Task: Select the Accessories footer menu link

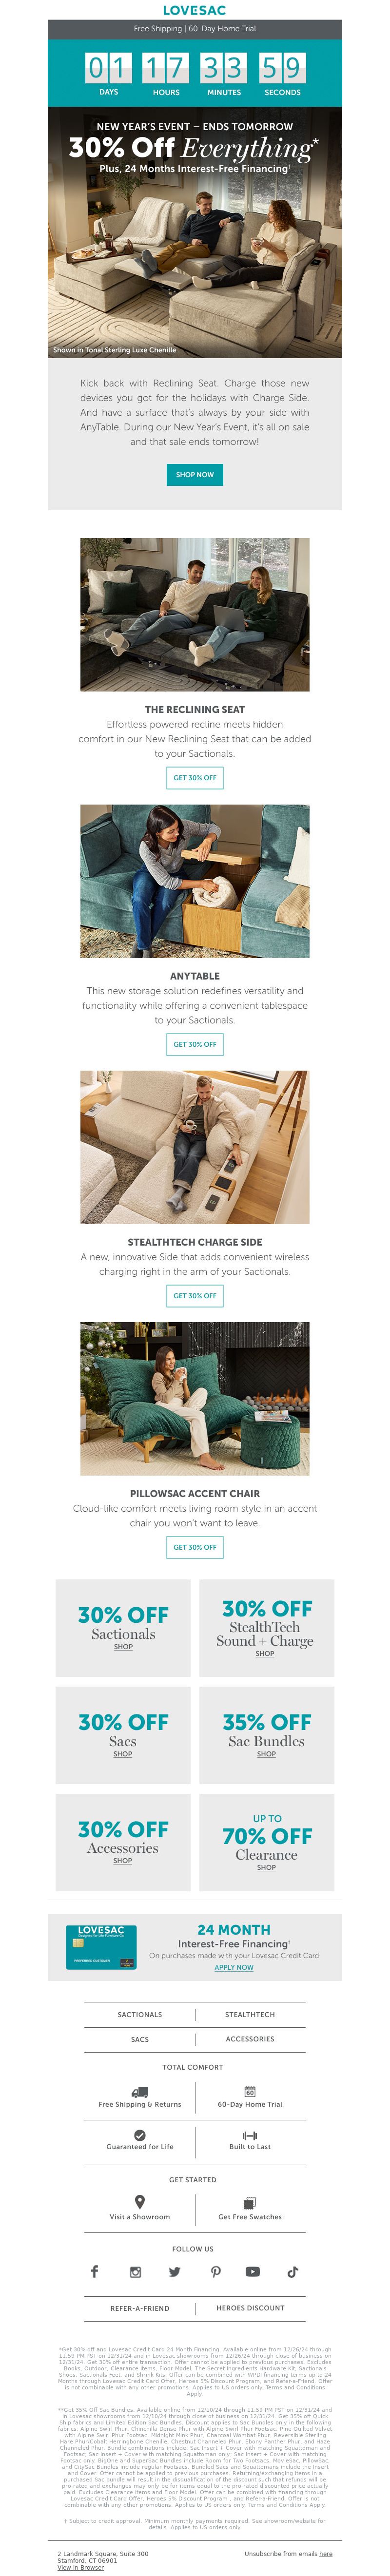Action: tap(250, 2038)
